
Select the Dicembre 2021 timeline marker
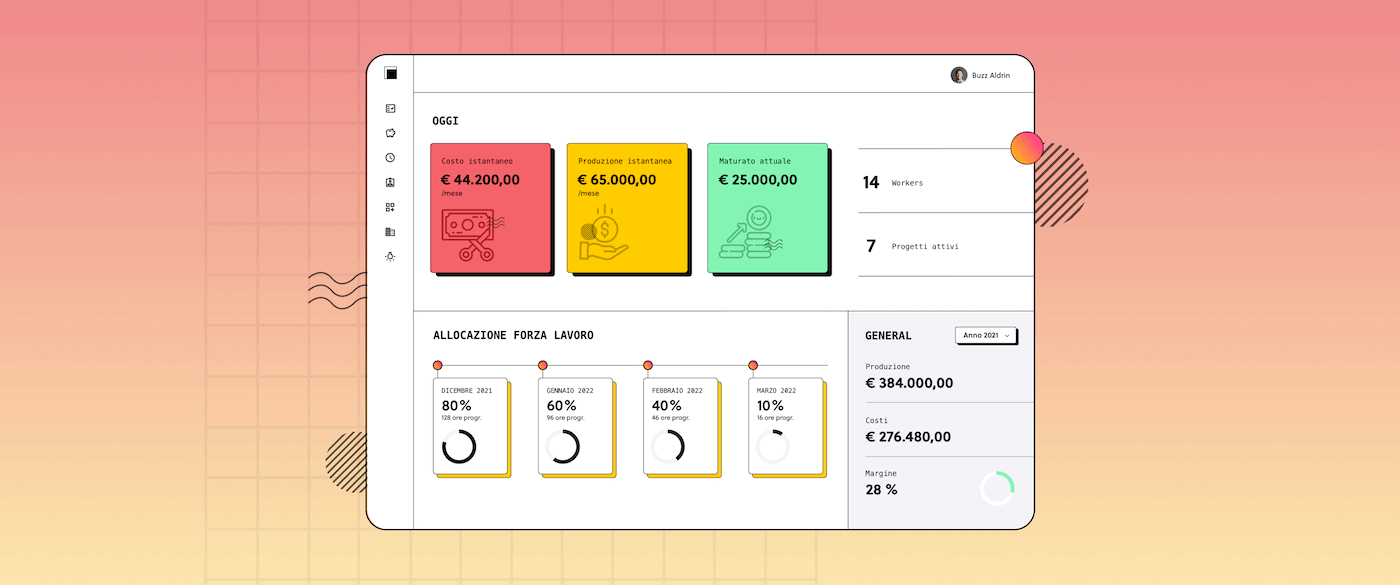(x=437, y=365)
